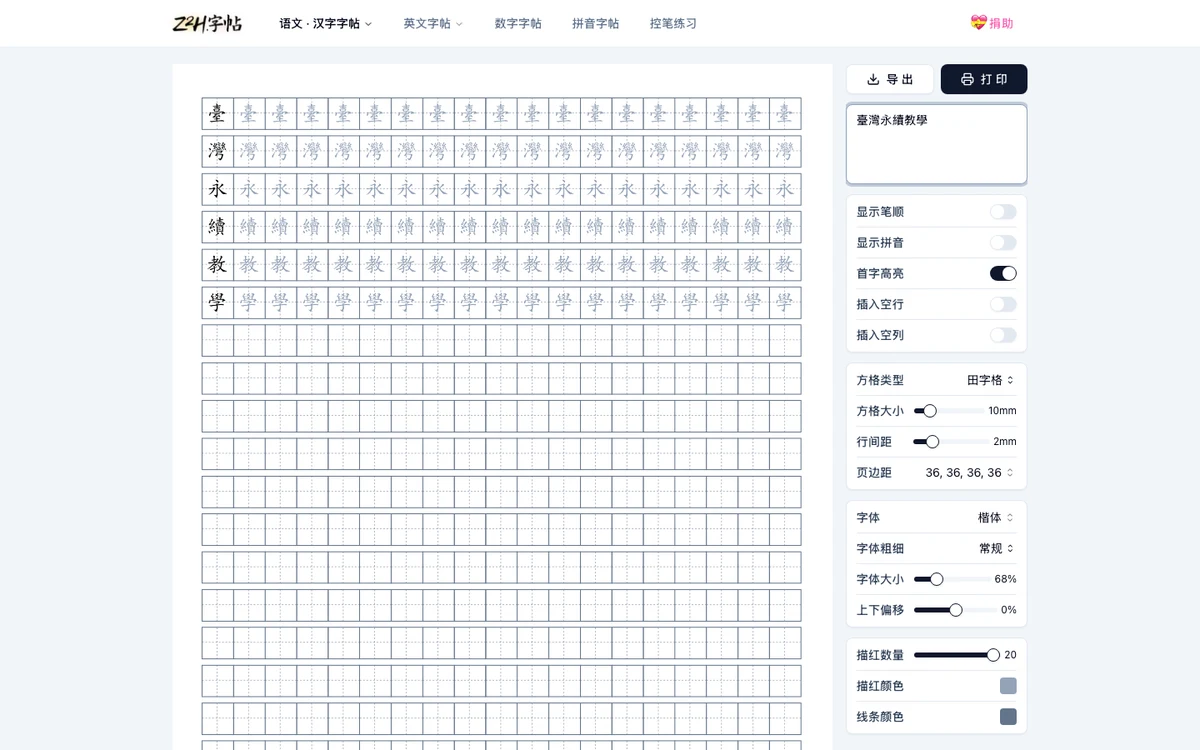Click the highlighted first 學 character cell

coord(217,303)
